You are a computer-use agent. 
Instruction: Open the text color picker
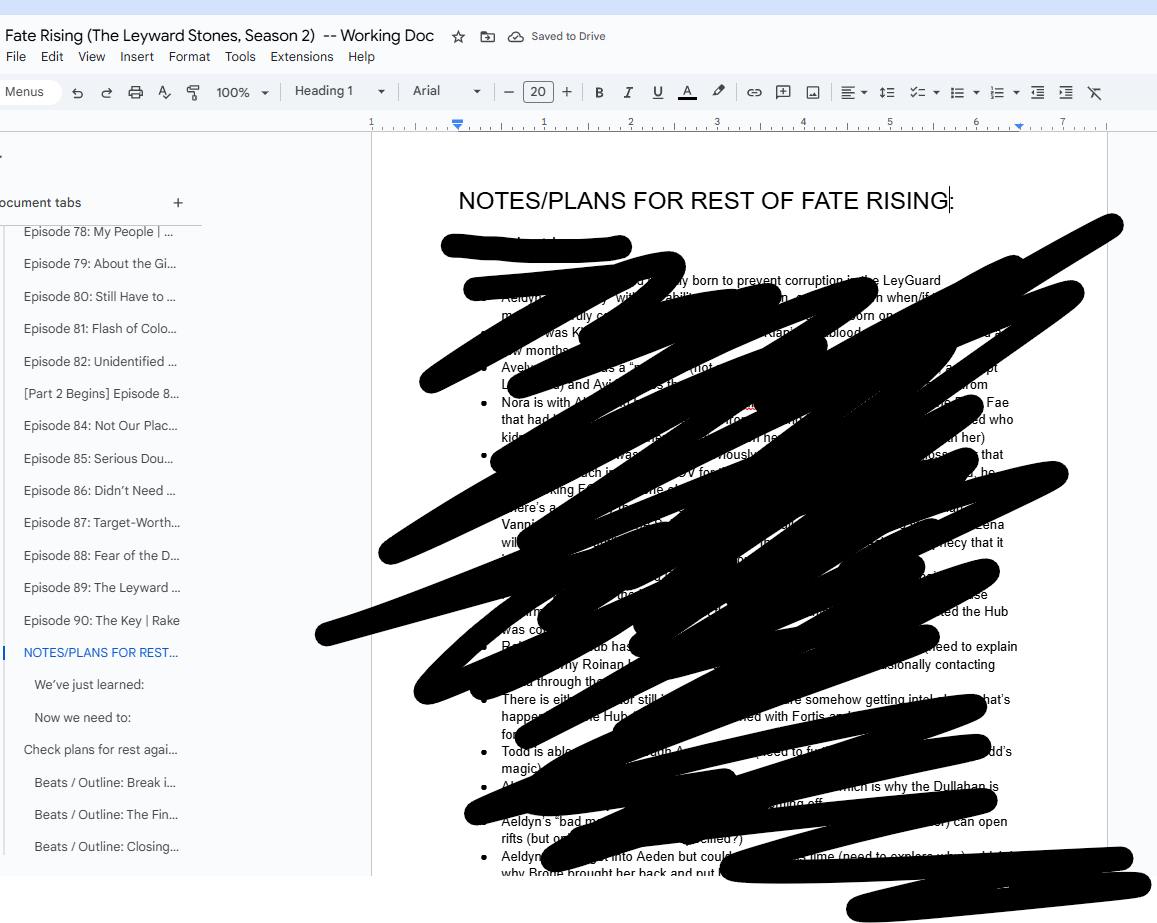point(687,92)
